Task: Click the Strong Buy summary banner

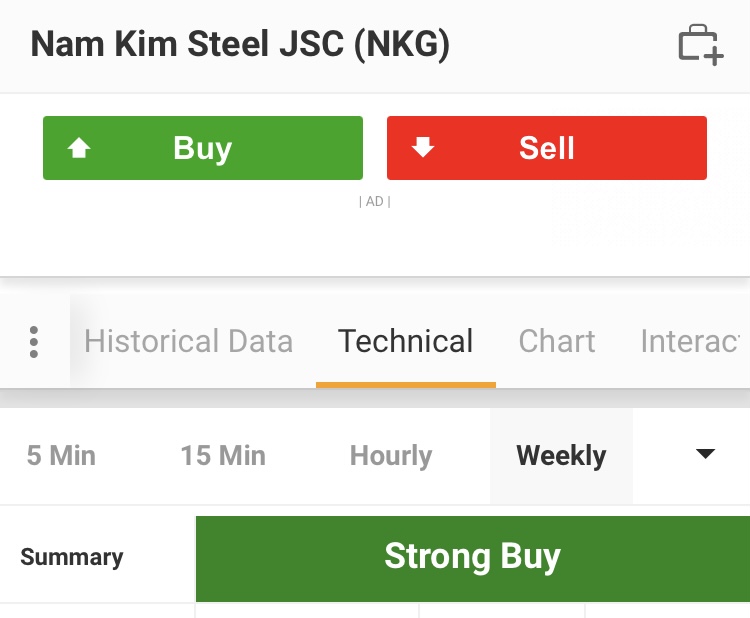Action: (x=472, y=557)
